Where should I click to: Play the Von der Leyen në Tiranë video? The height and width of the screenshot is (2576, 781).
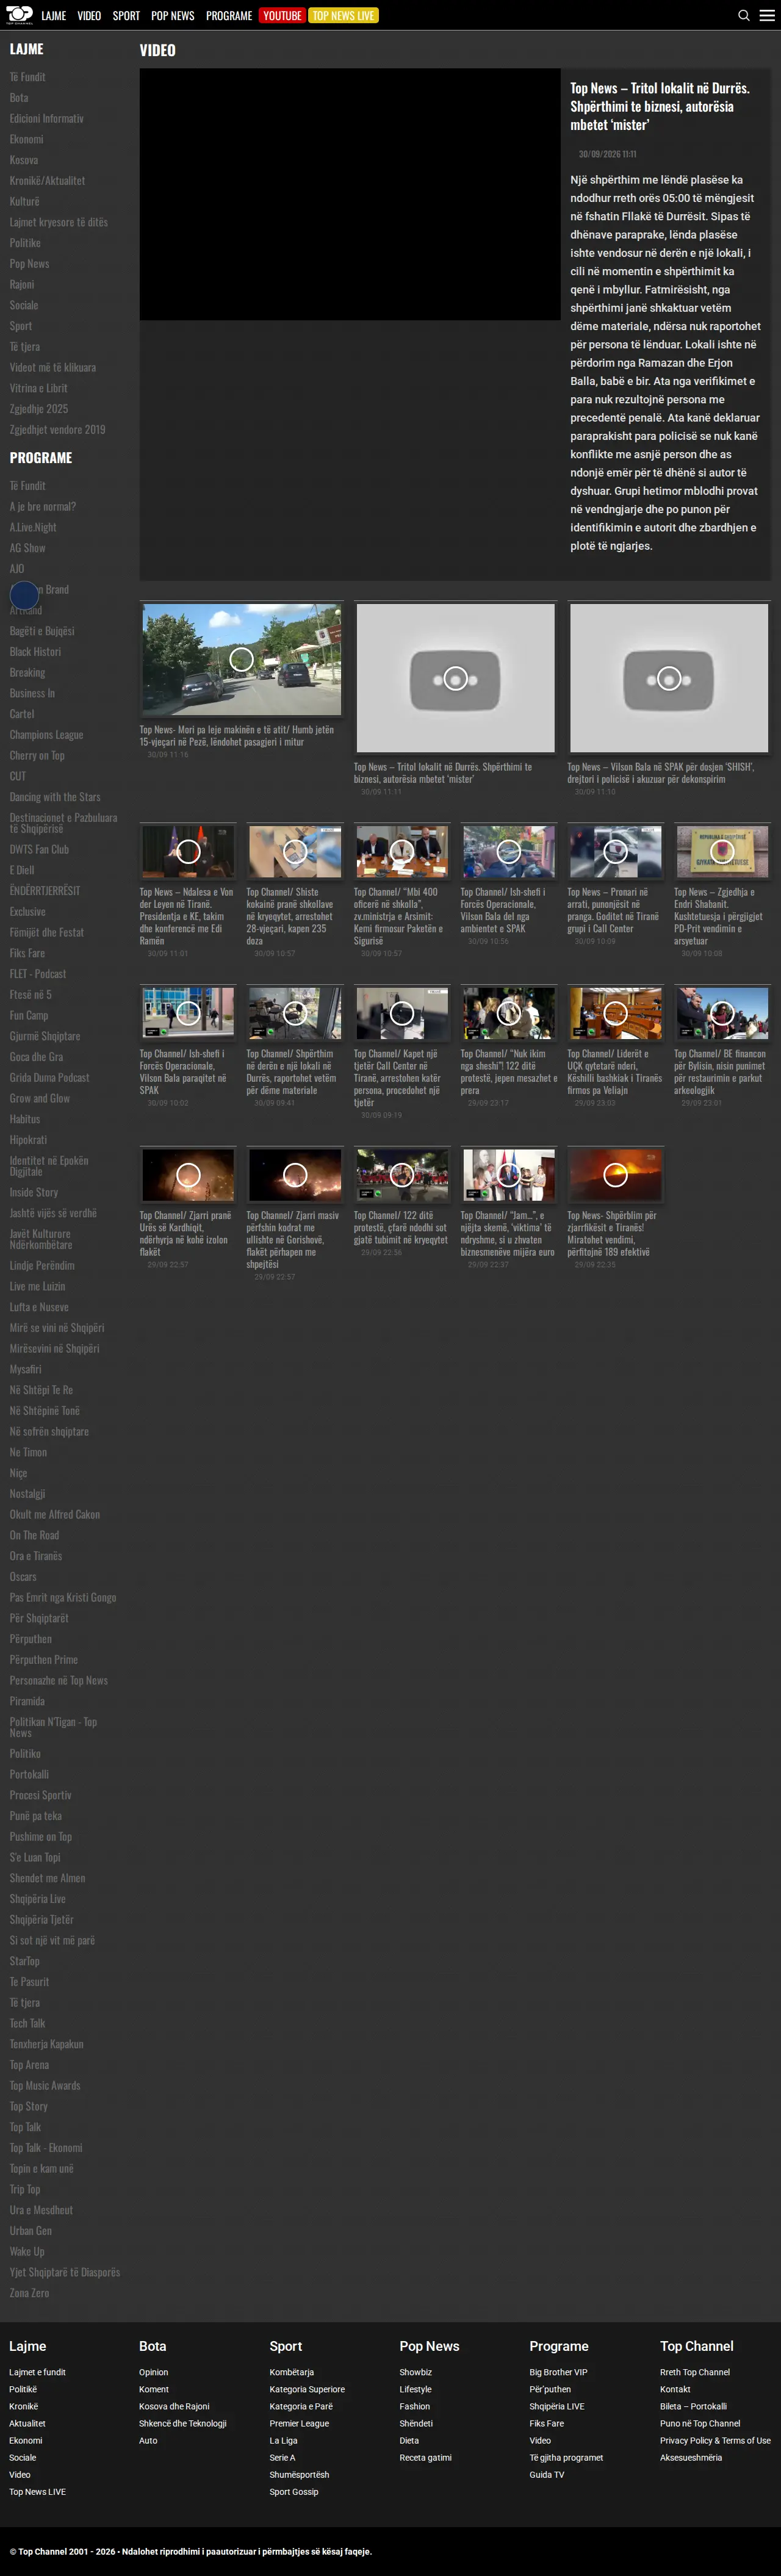tap(188, 851)
